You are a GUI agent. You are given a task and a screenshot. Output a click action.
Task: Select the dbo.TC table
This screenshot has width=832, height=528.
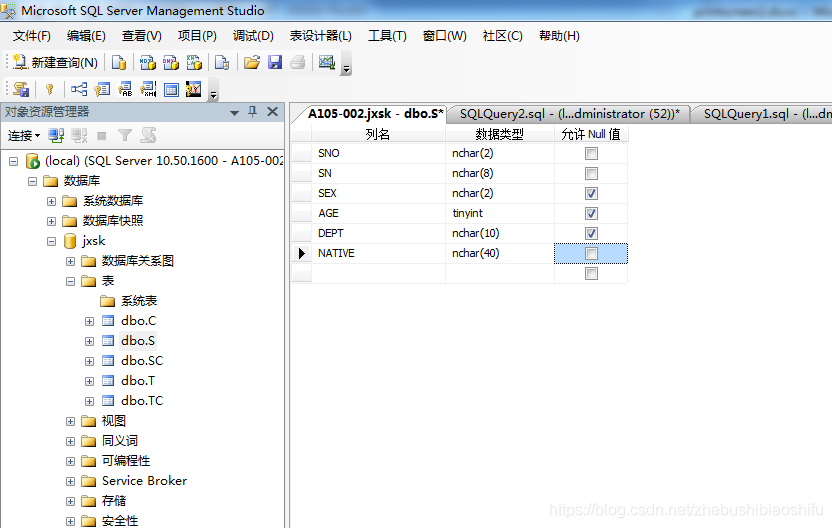(x=142, y=401)
